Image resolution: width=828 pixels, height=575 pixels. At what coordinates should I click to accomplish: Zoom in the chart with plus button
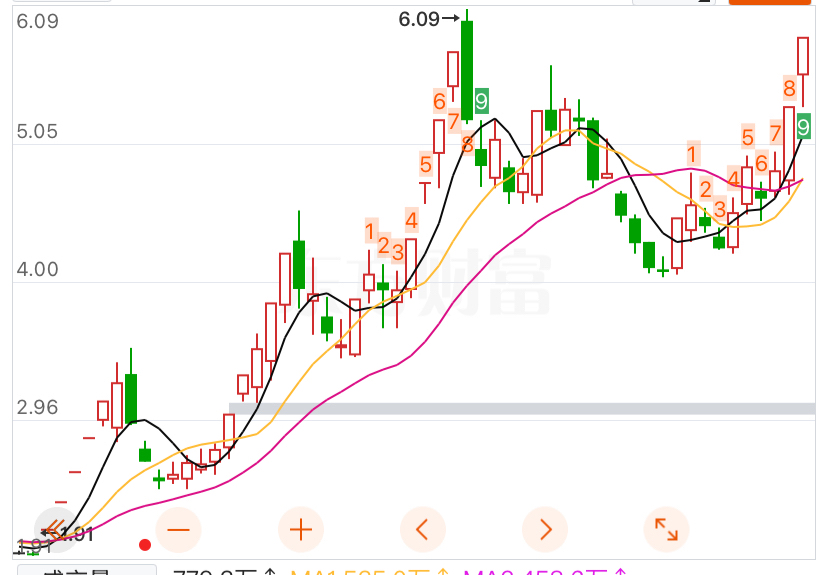coord(300,530)
